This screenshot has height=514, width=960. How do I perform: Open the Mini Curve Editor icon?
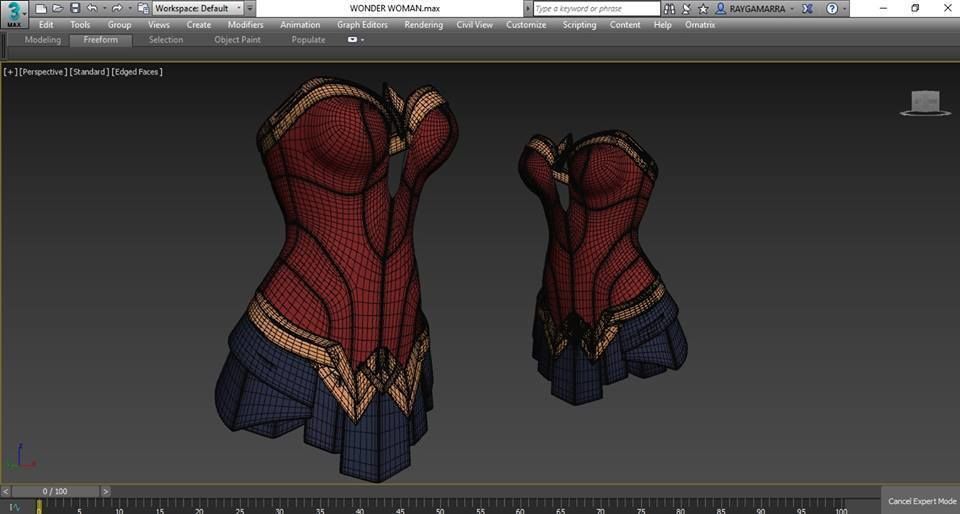15,507
